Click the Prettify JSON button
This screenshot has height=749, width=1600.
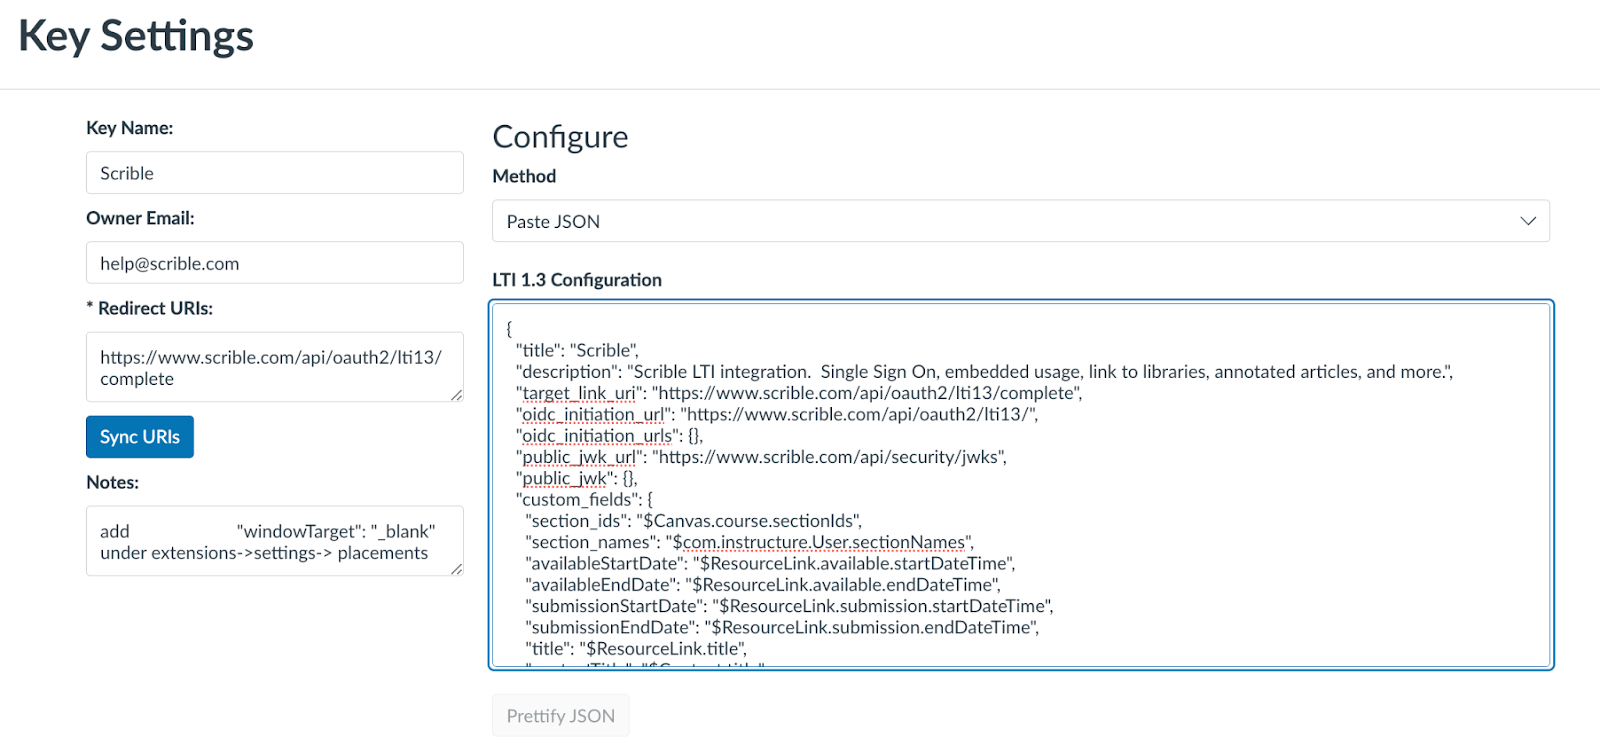click(561, 716)
